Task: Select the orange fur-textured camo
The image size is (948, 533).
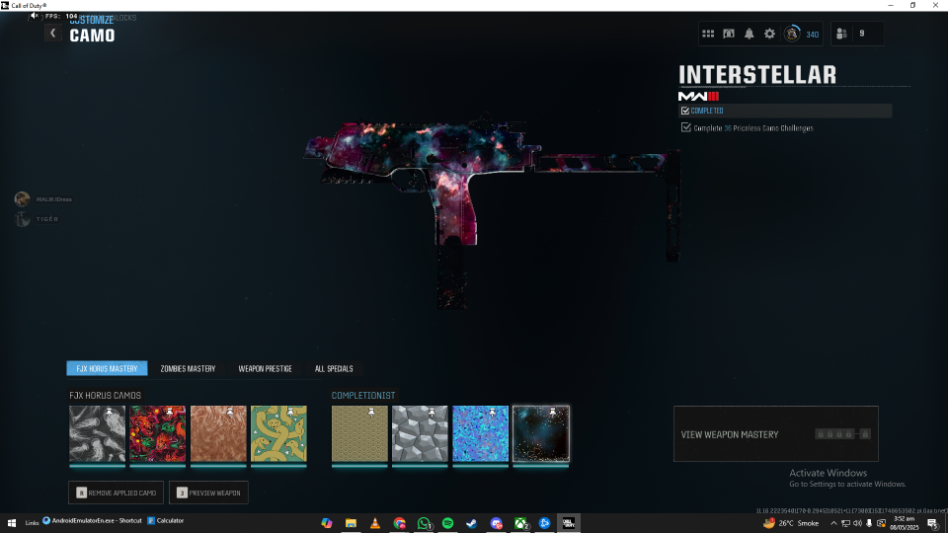Action: click(218, 434)
